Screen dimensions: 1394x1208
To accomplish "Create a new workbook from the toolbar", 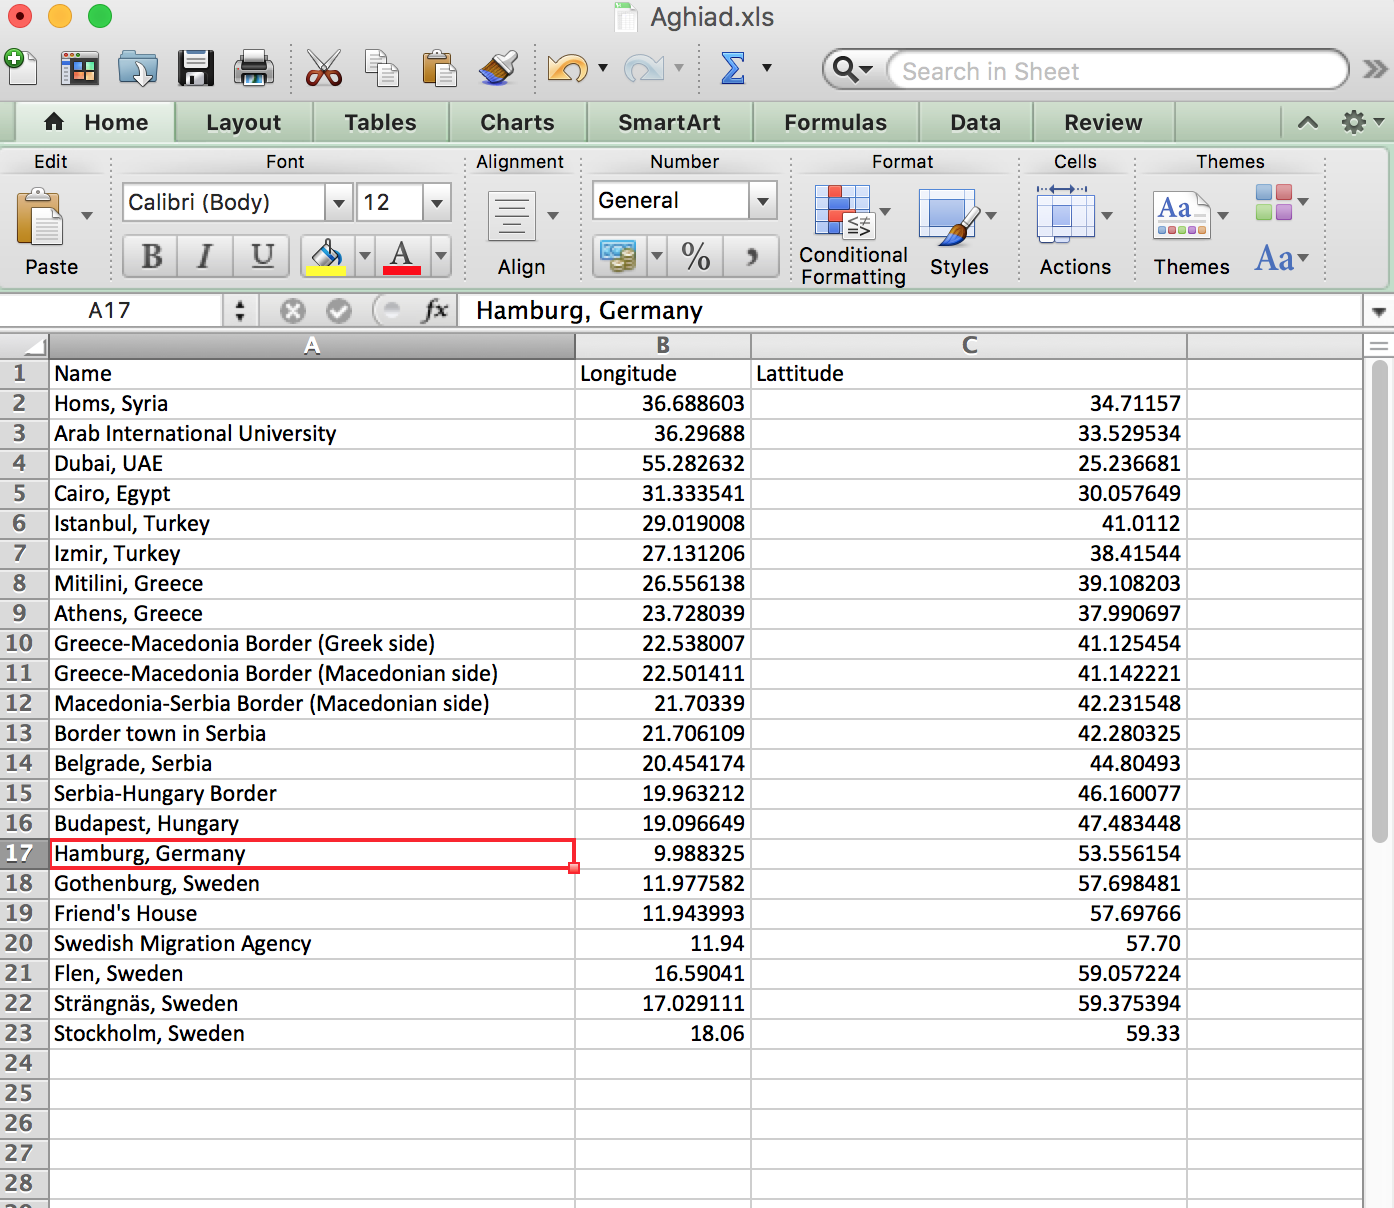I will [21, 68].
